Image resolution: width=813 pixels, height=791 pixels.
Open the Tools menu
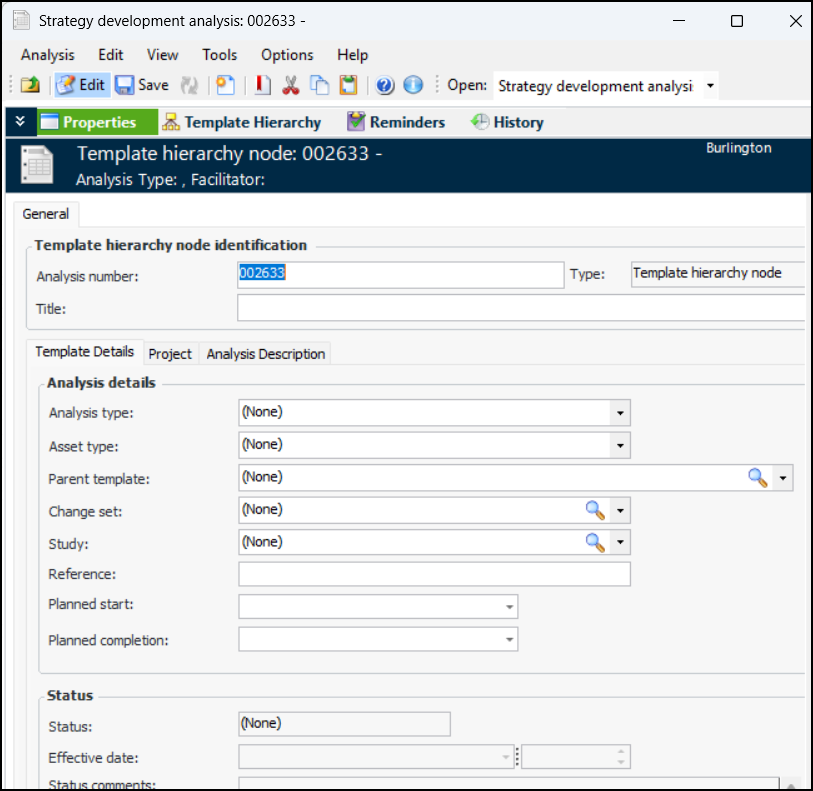tap(219, 55)
